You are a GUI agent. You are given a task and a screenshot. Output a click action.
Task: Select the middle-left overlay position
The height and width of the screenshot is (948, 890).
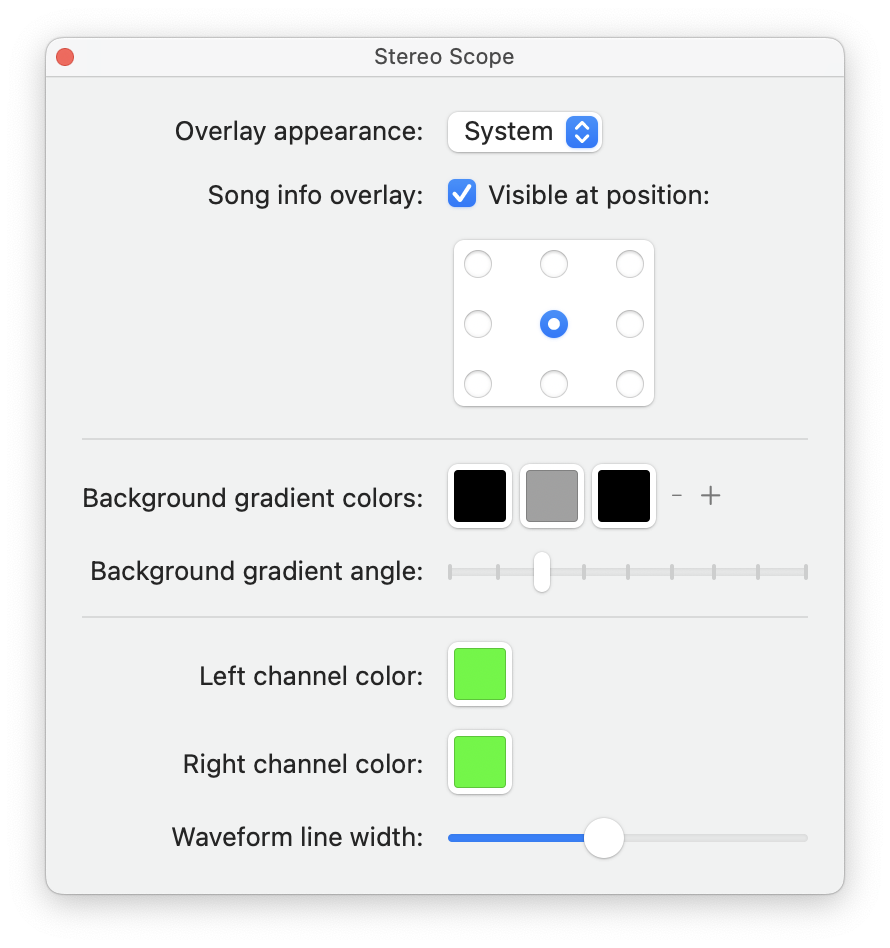(477, 323)
